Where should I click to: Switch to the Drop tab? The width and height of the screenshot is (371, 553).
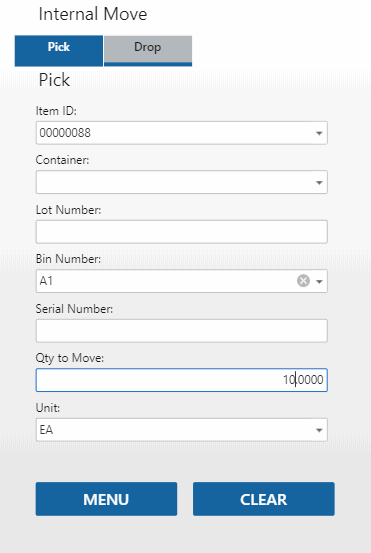click(x=148, y=51)
